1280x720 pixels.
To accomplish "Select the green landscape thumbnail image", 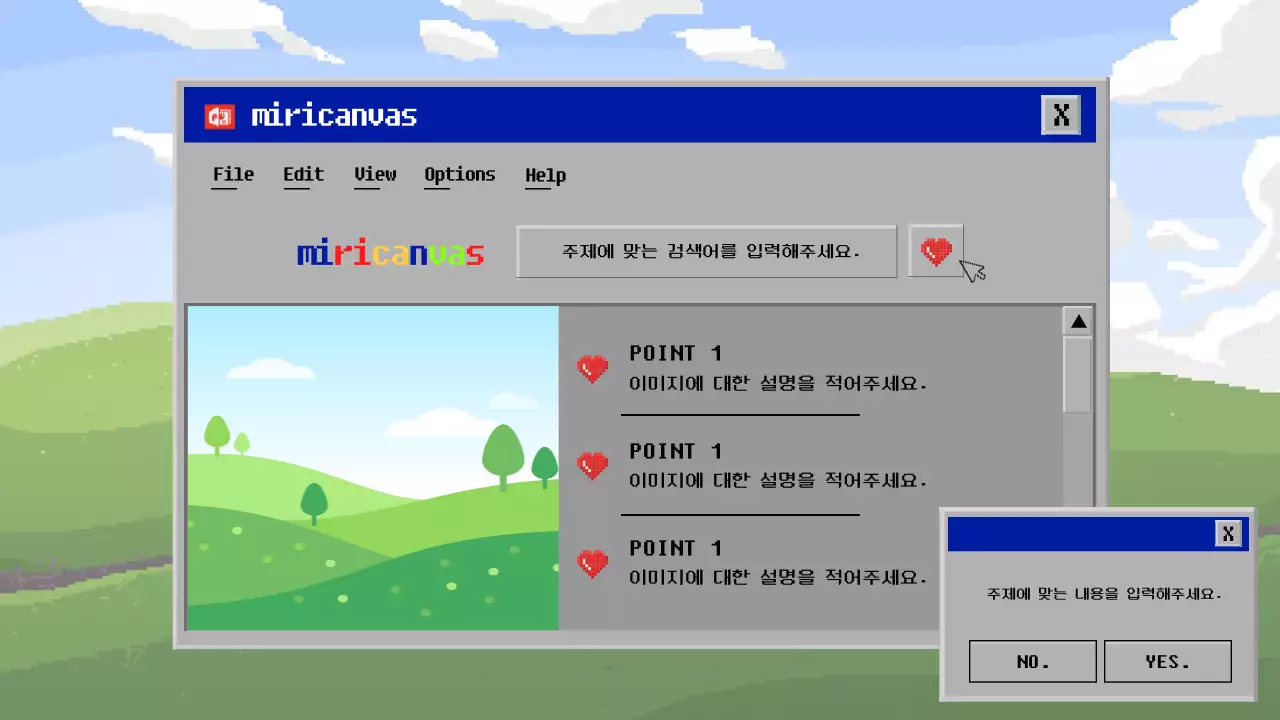I will [x=372, y=468].
